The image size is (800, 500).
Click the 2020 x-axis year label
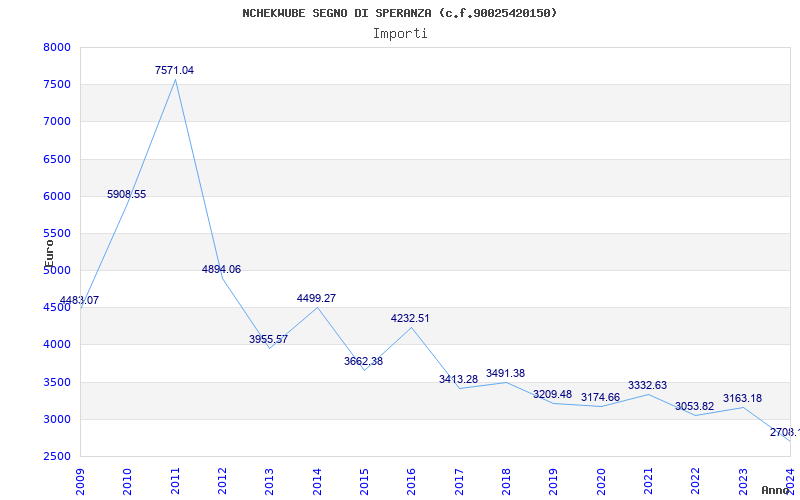coord(601,482)
